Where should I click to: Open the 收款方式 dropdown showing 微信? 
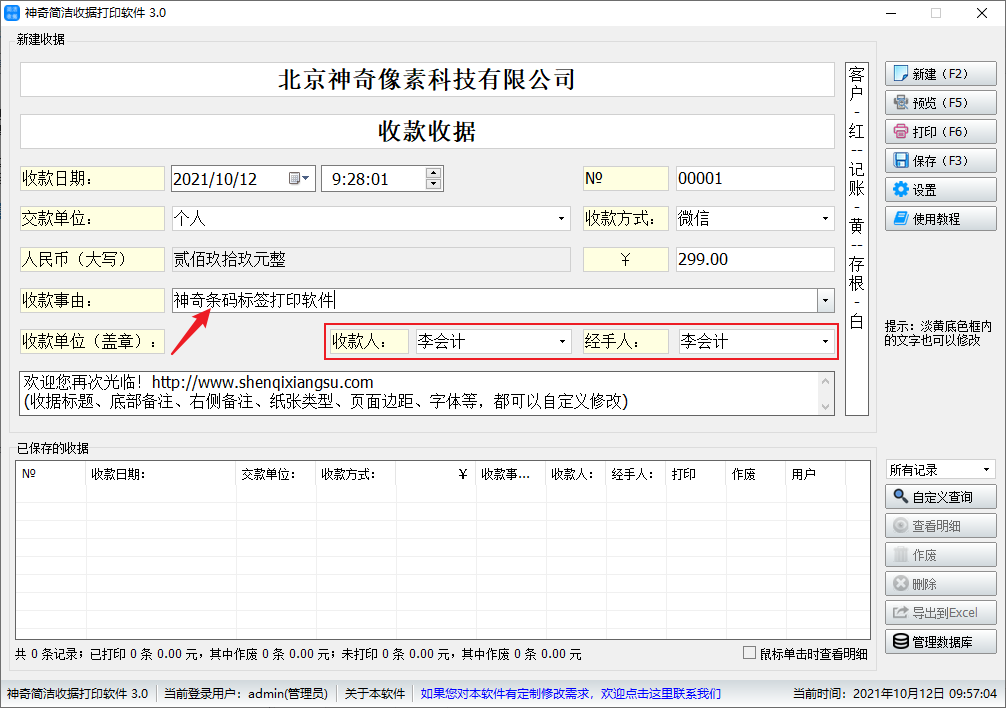click(825, 219)
